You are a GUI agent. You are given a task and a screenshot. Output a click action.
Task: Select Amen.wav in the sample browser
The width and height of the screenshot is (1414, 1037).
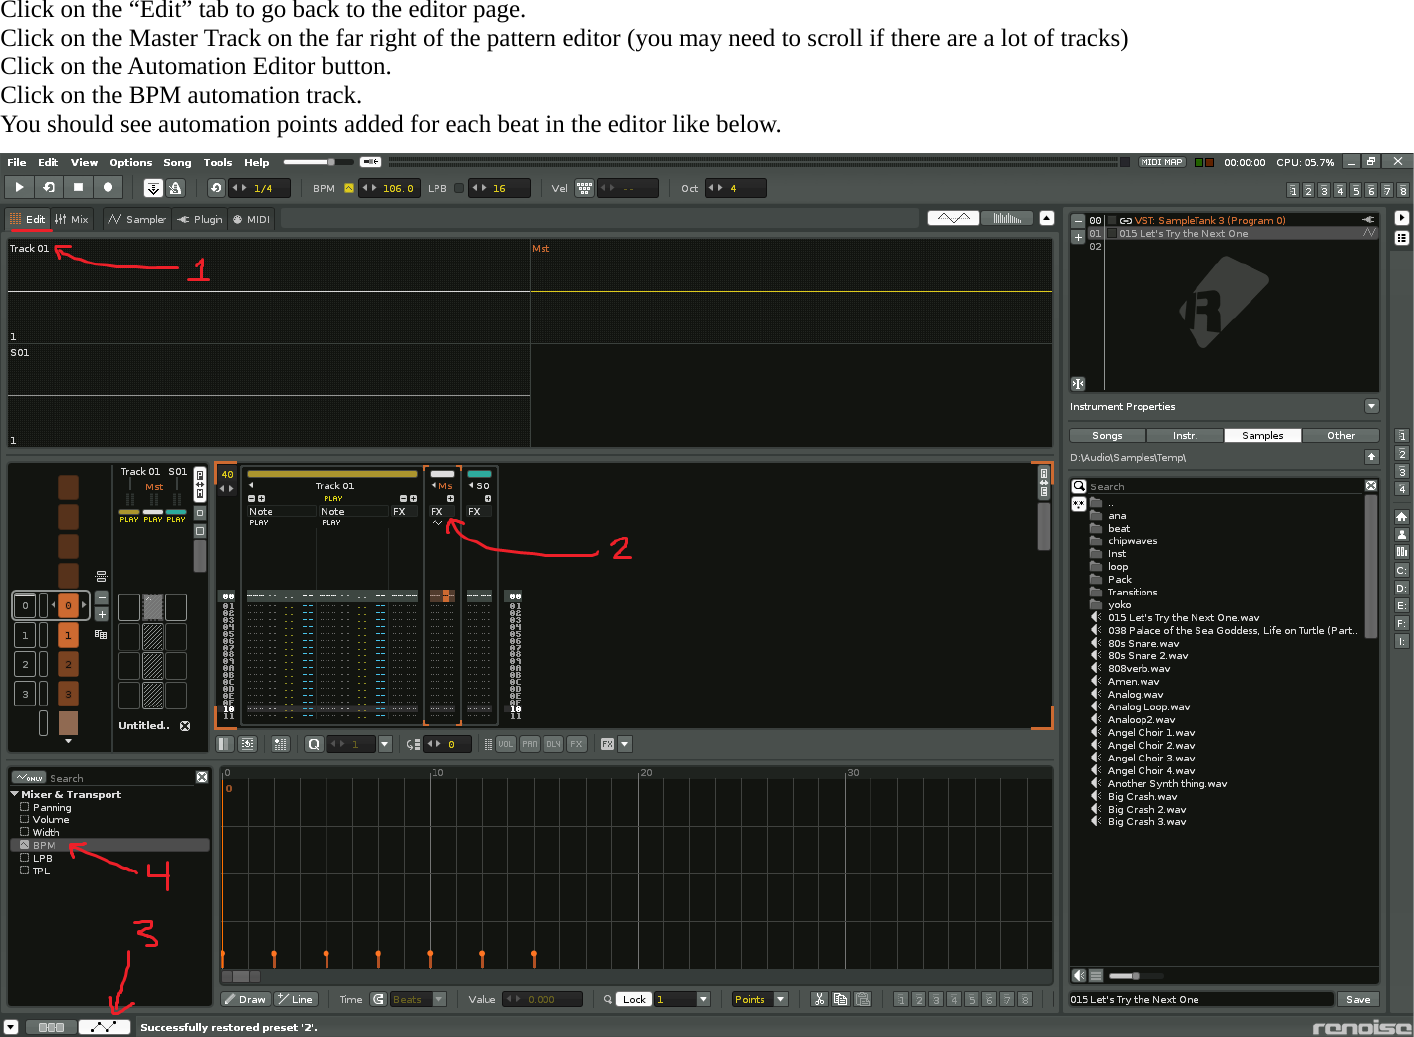1133,681
